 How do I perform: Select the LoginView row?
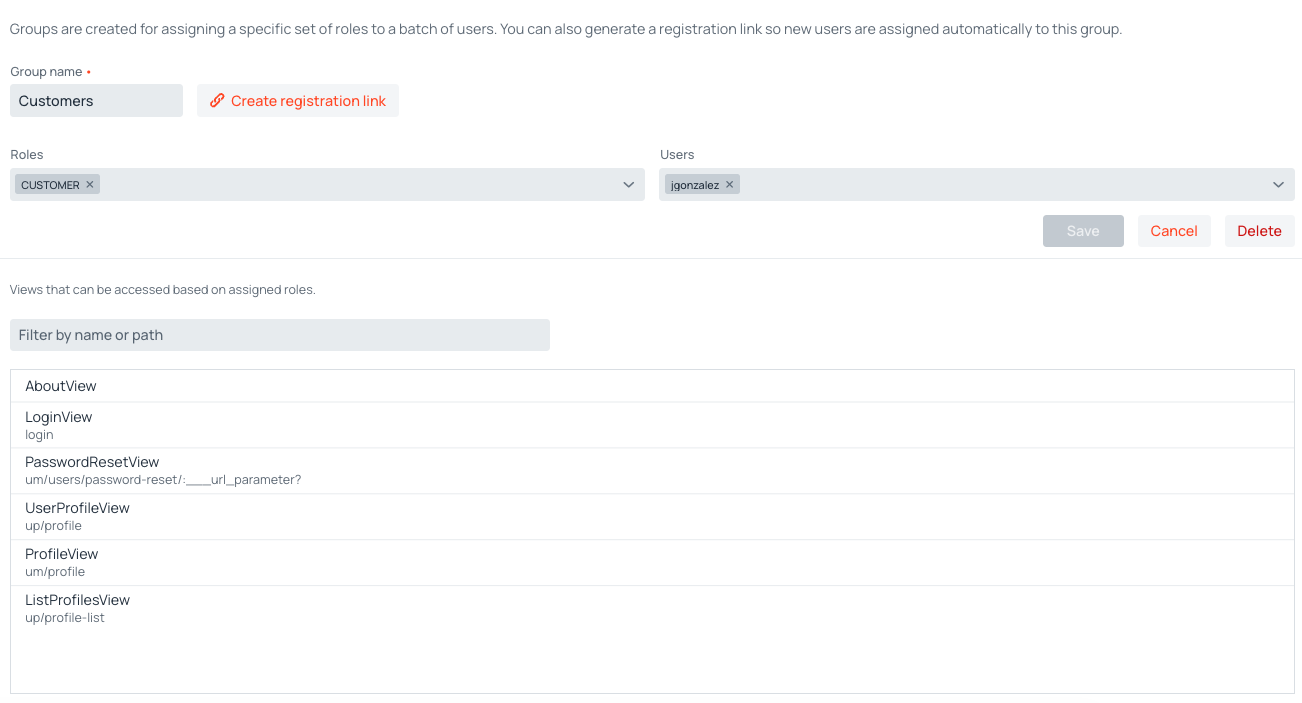[x=652, y=425]
